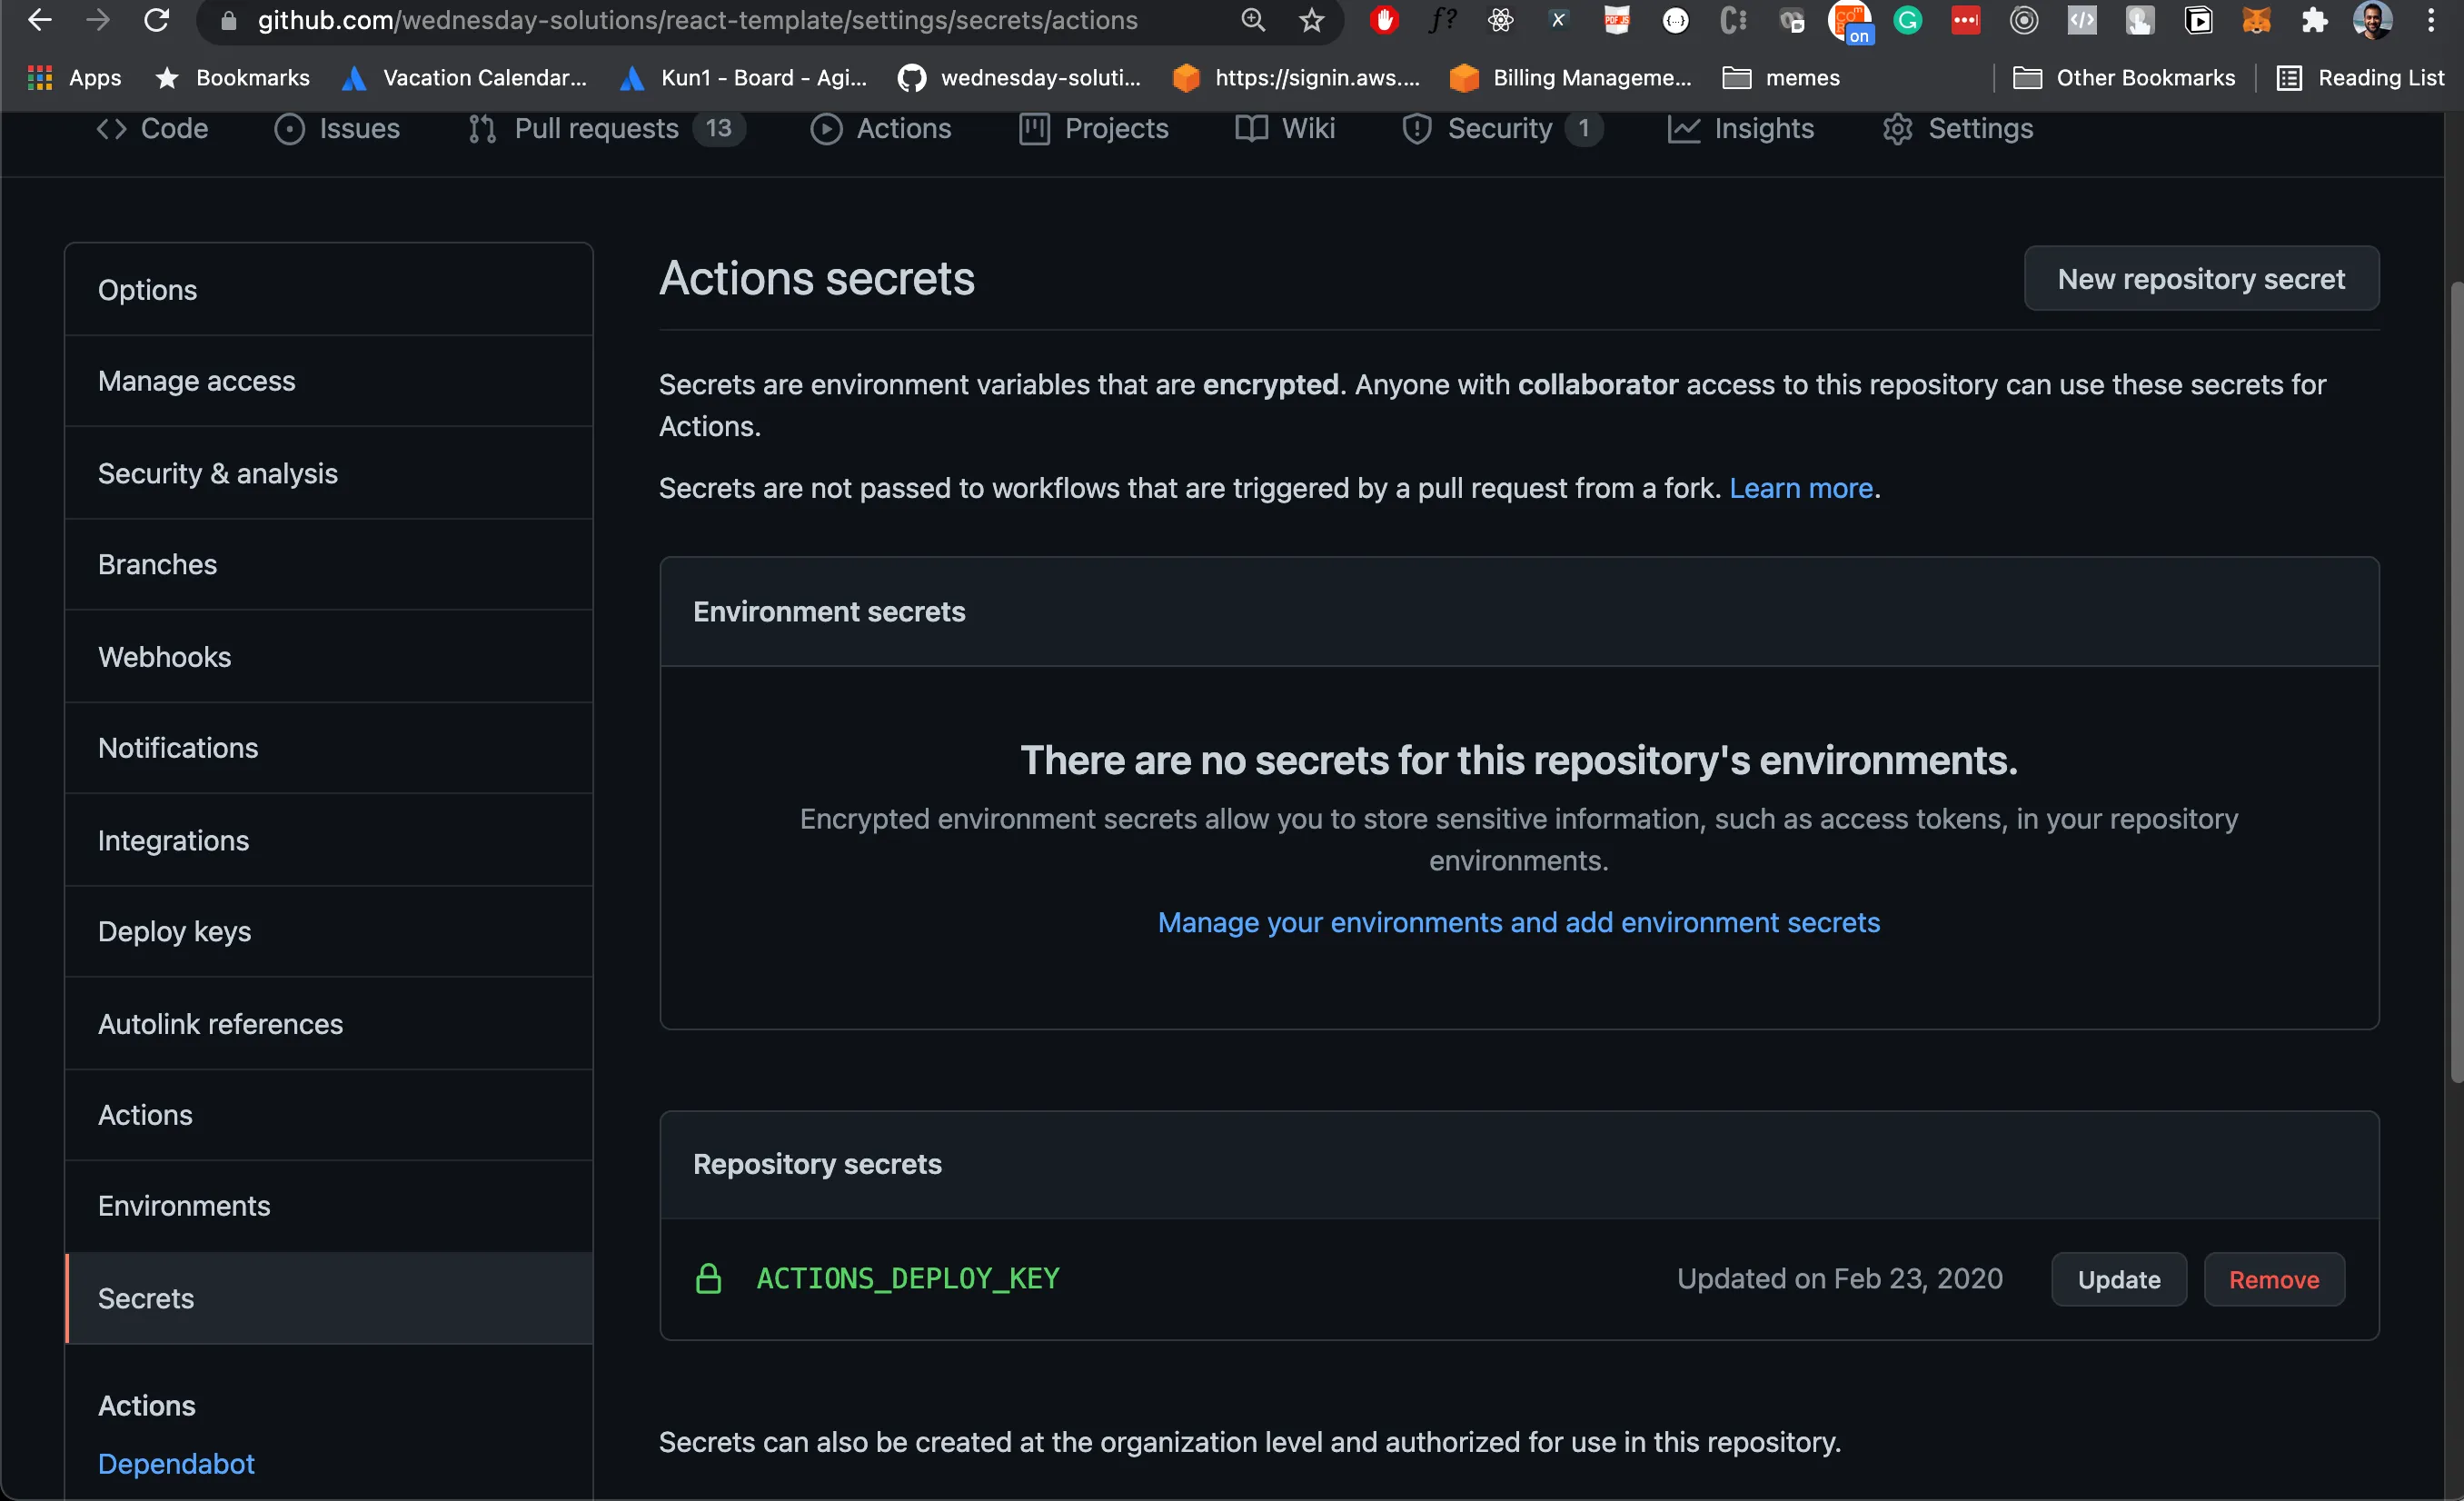The image size is (2464, 1501).
Task: Select Options in the settings sidebar
Action: (x=329, y=290)
